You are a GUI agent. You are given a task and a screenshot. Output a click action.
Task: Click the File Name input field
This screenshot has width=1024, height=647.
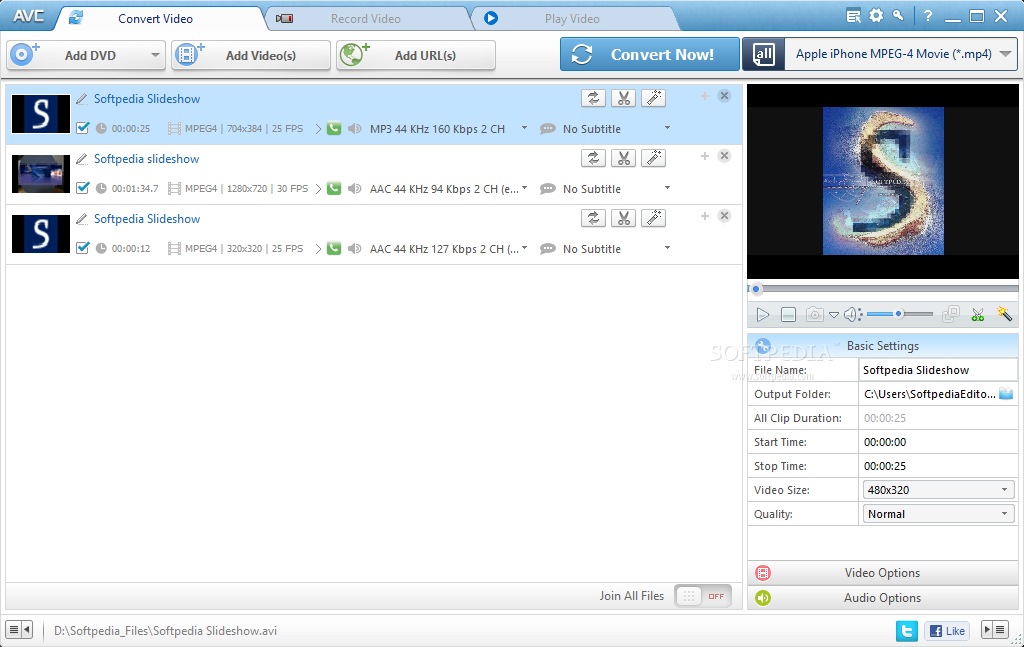(938, 370)
